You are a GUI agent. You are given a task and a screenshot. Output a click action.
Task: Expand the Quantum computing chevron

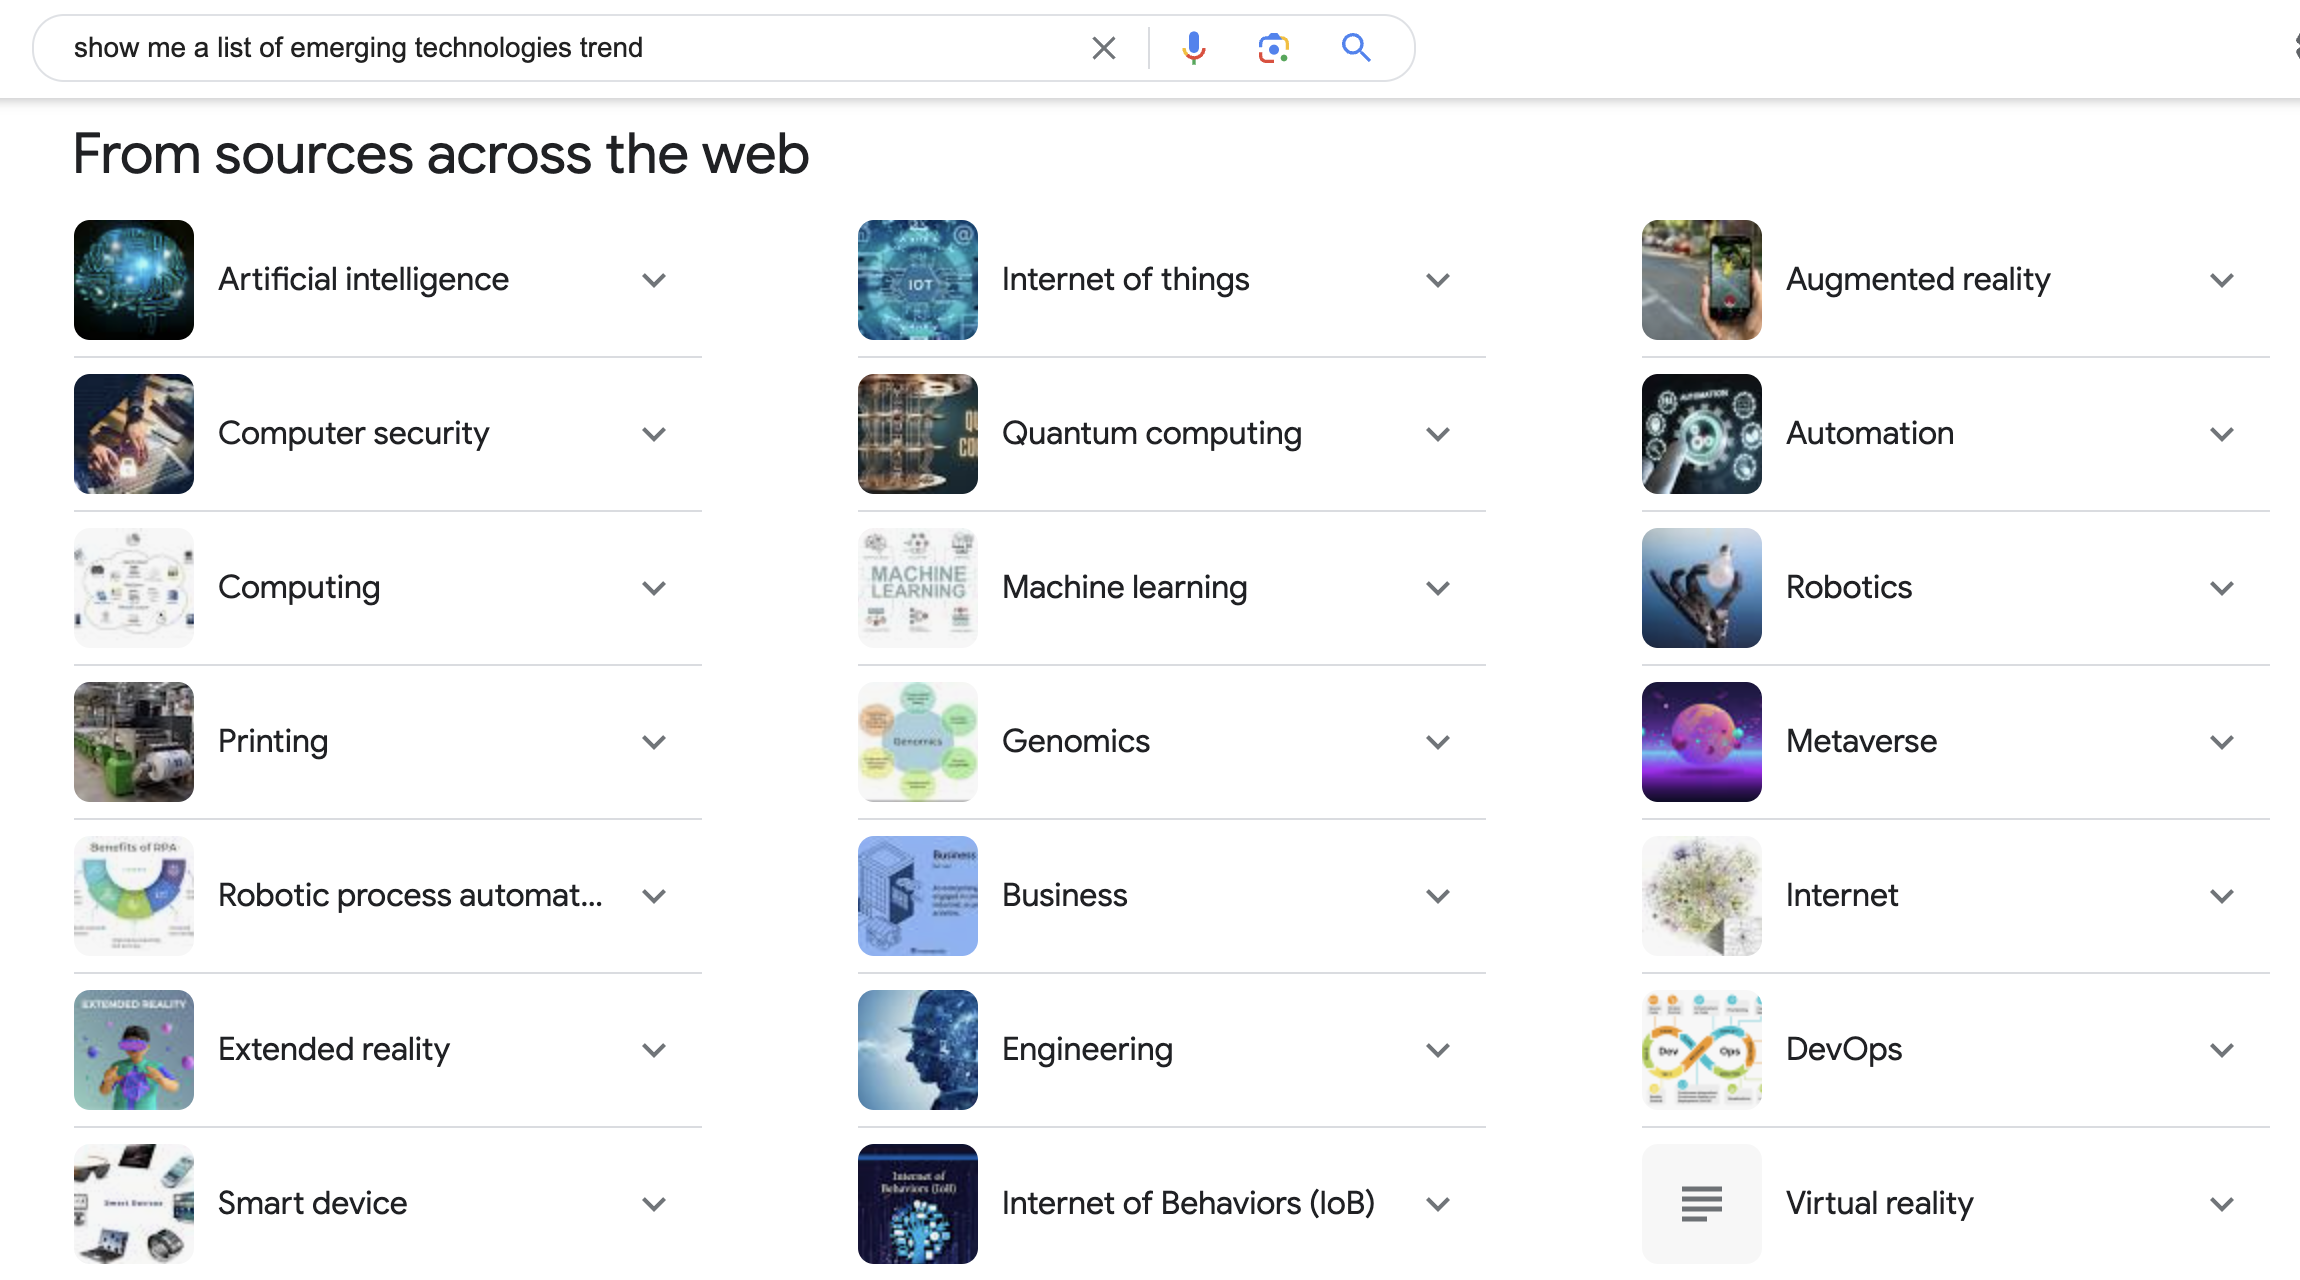pyautogui.click(x=1438, y=434)
